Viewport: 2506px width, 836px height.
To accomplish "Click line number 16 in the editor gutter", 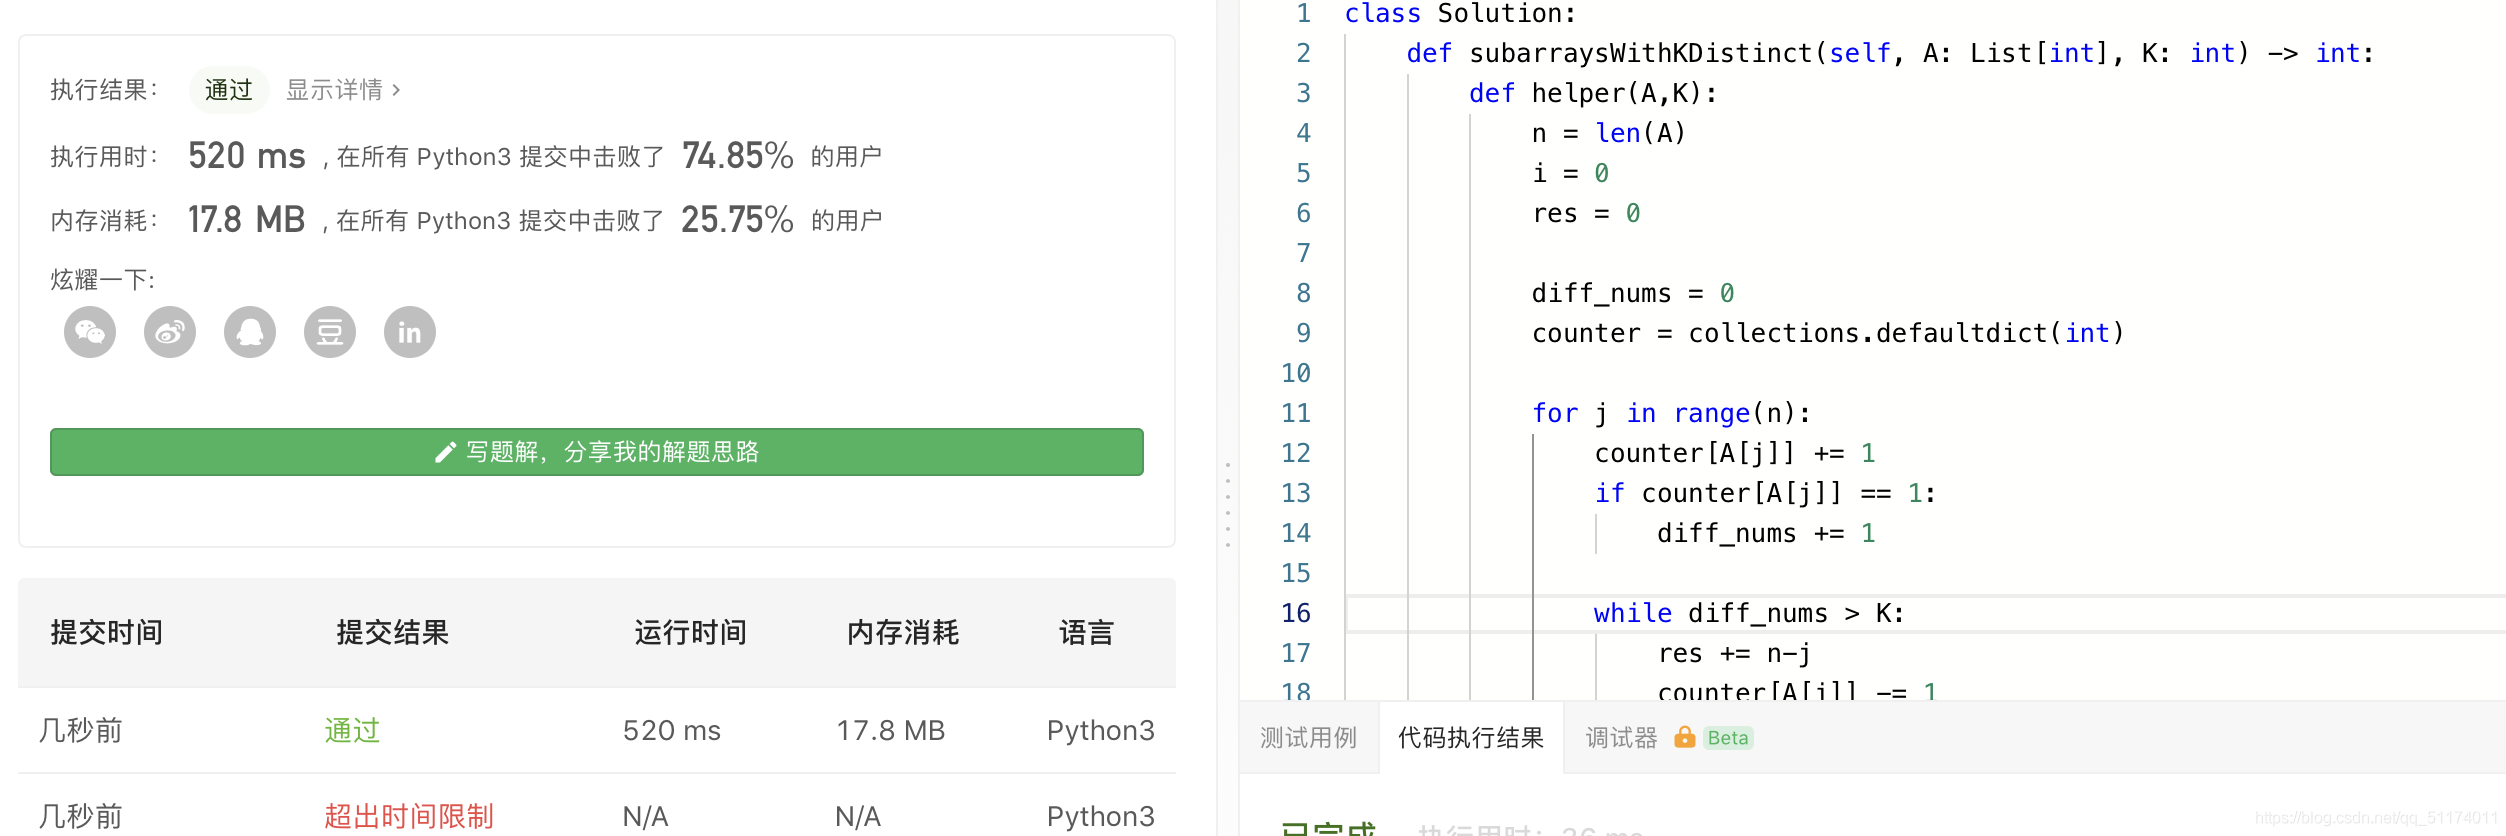I will [x=1296, y=613].
